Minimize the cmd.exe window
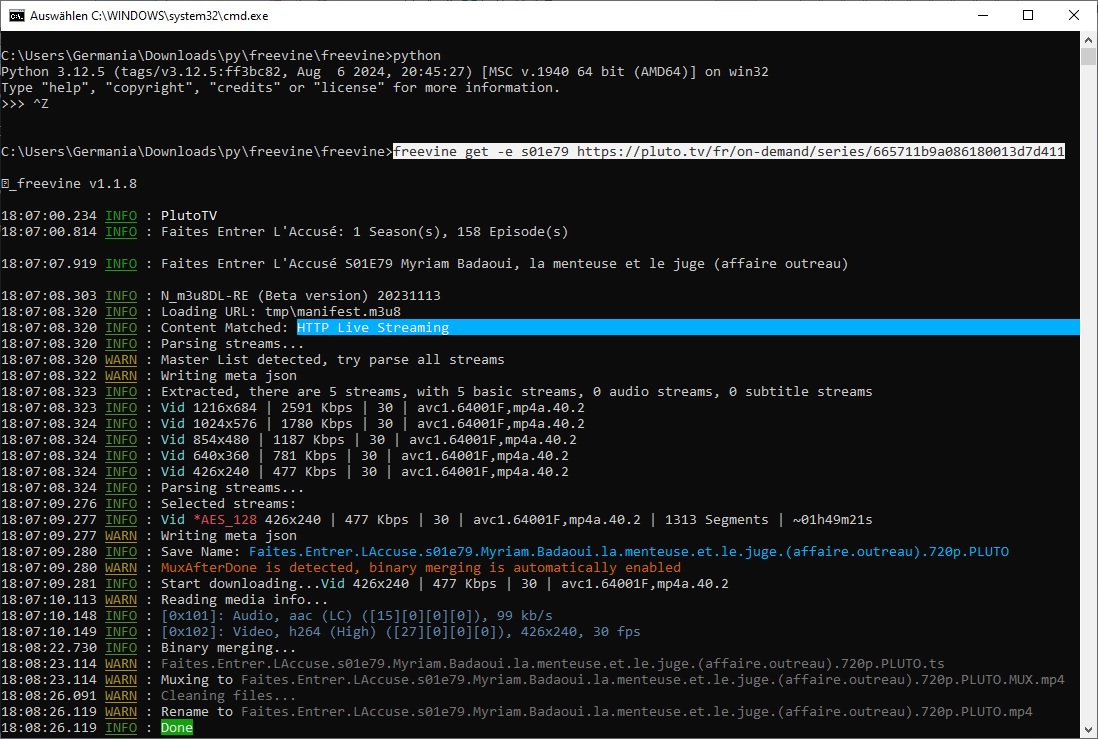Image resolution: width=1098 pixels, height=739 pixels. 982,15
